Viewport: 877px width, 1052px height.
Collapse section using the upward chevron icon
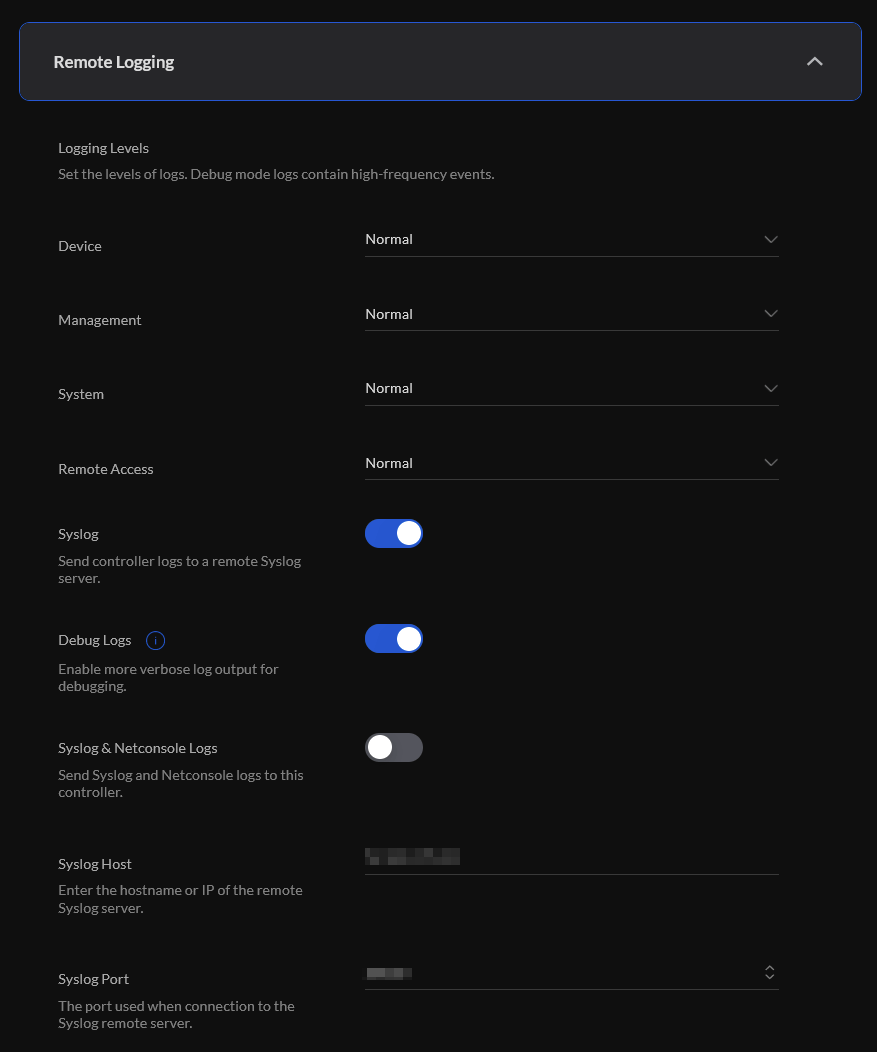[x=815, y=62]
